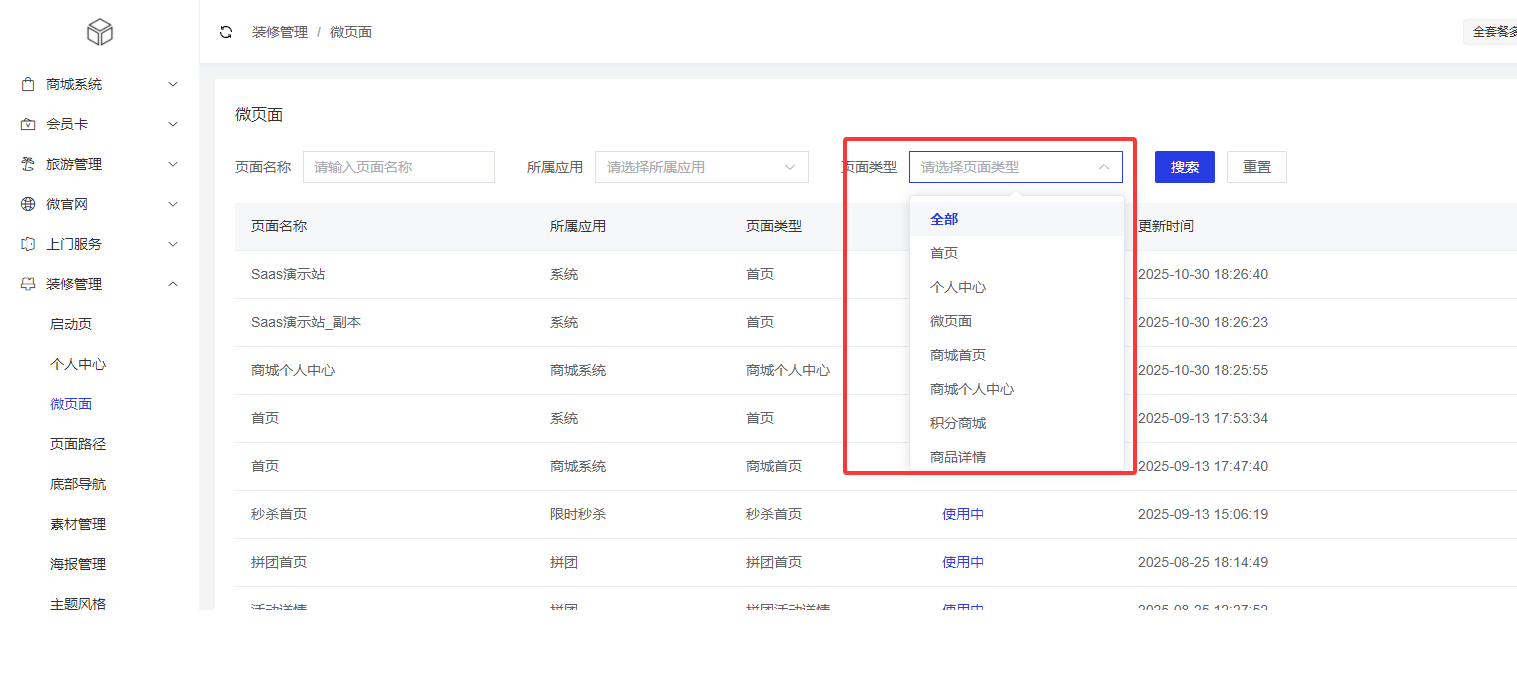Click the refresh icon beside breadcrumb

(x=226, y=32)
